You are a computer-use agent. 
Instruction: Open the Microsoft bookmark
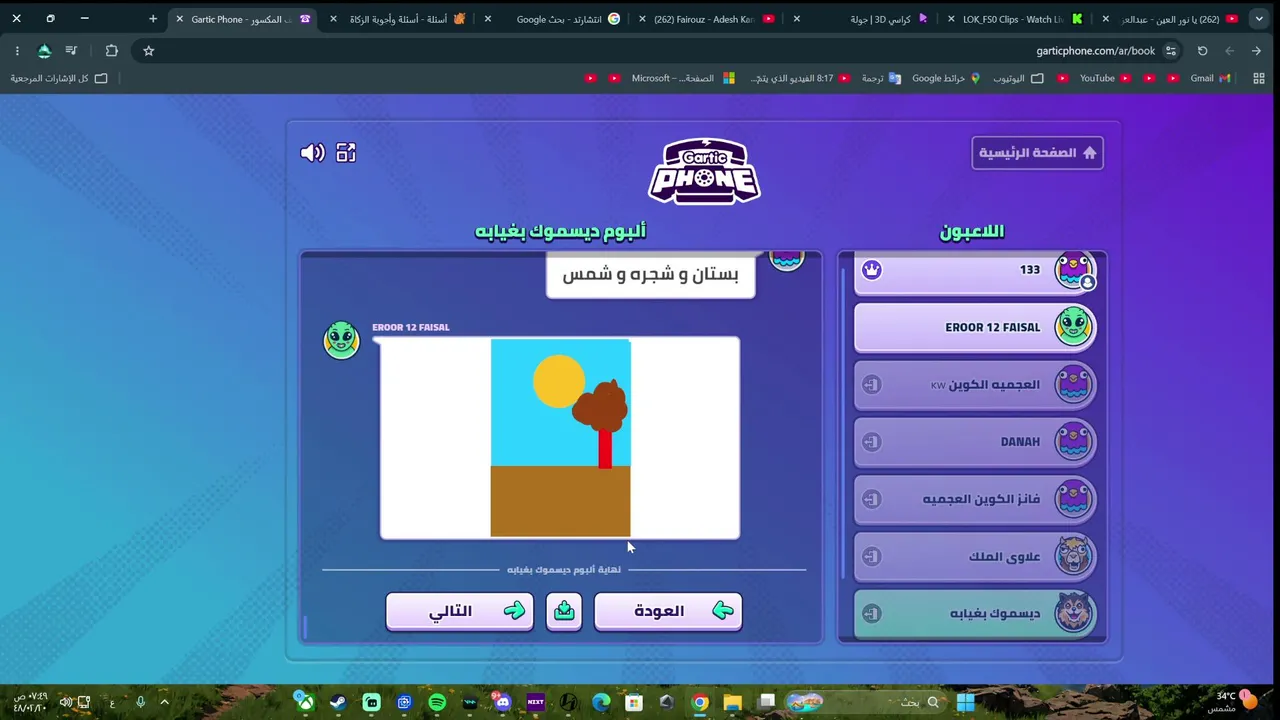[683, 78]
